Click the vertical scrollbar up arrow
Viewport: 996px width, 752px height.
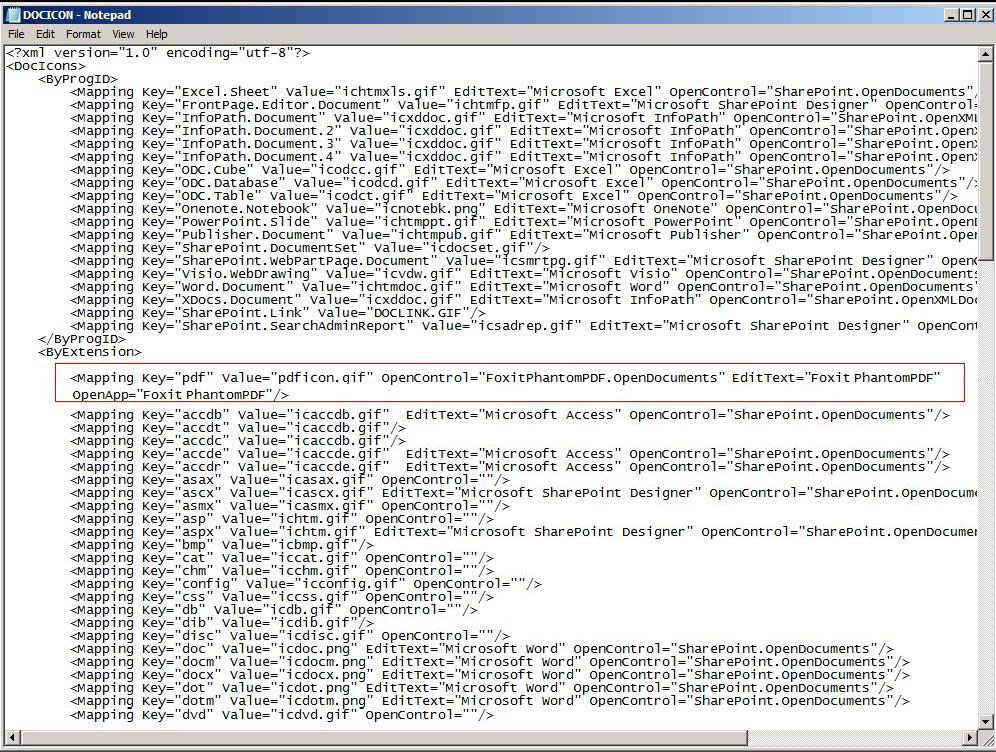coord(986,53)
